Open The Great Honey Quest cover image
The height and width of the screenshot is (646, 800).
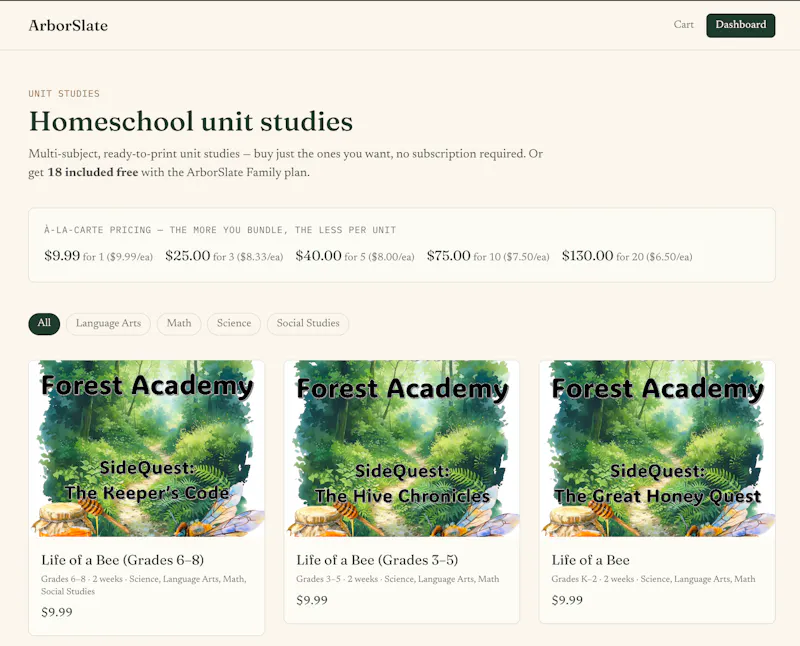[x=657, y=449]
